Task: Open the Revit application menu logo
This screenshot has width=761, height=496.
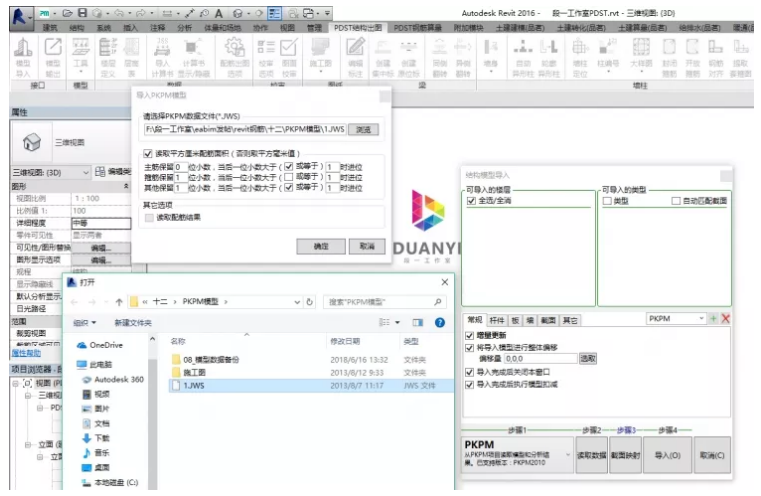Action: [x=19, y=16]
